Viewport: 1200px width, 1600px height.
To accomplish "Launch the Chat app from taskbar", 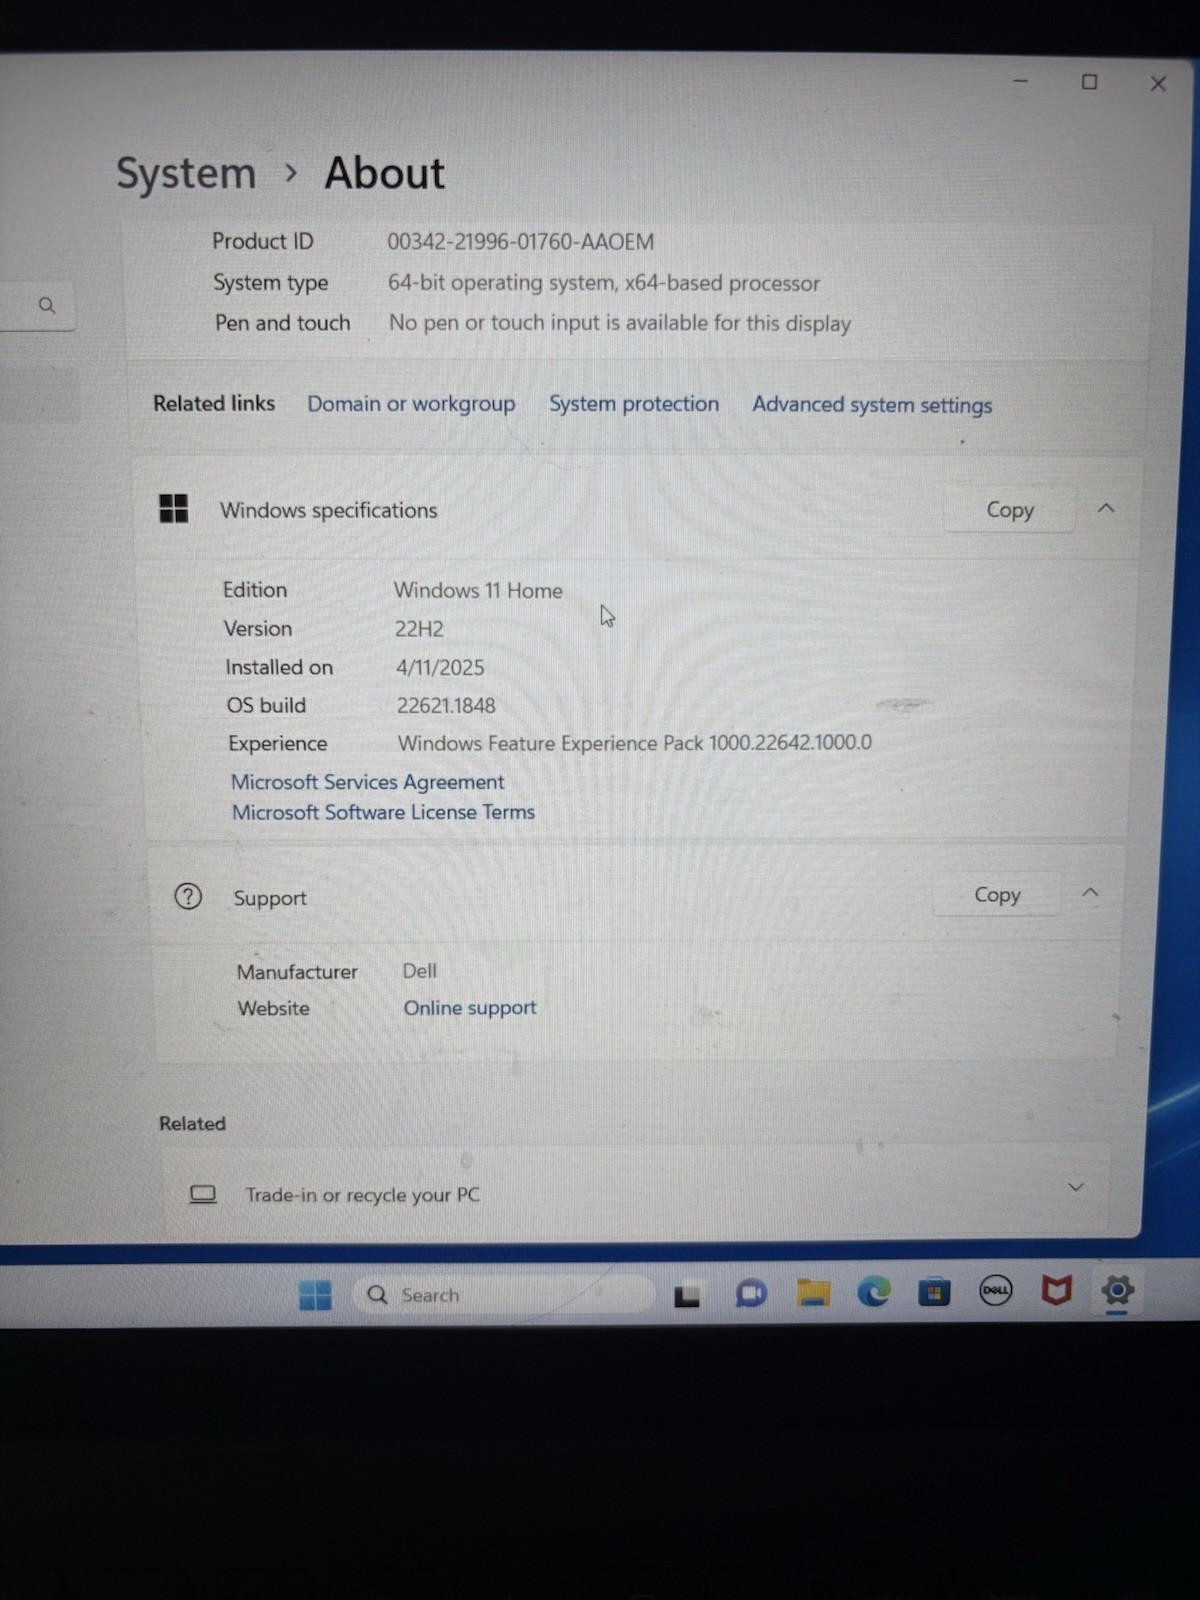I will 750,1294.
